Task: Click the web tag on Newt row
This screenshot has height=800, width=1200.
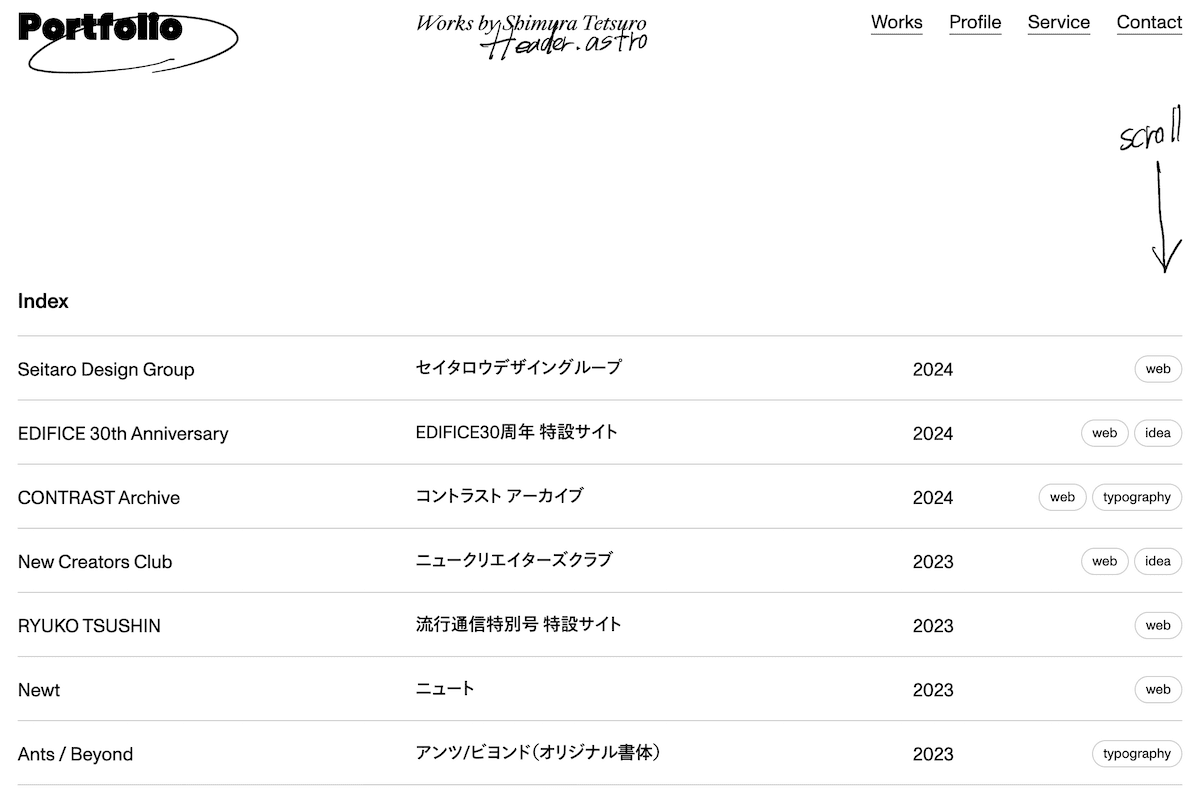Action: coord(1158,689)
